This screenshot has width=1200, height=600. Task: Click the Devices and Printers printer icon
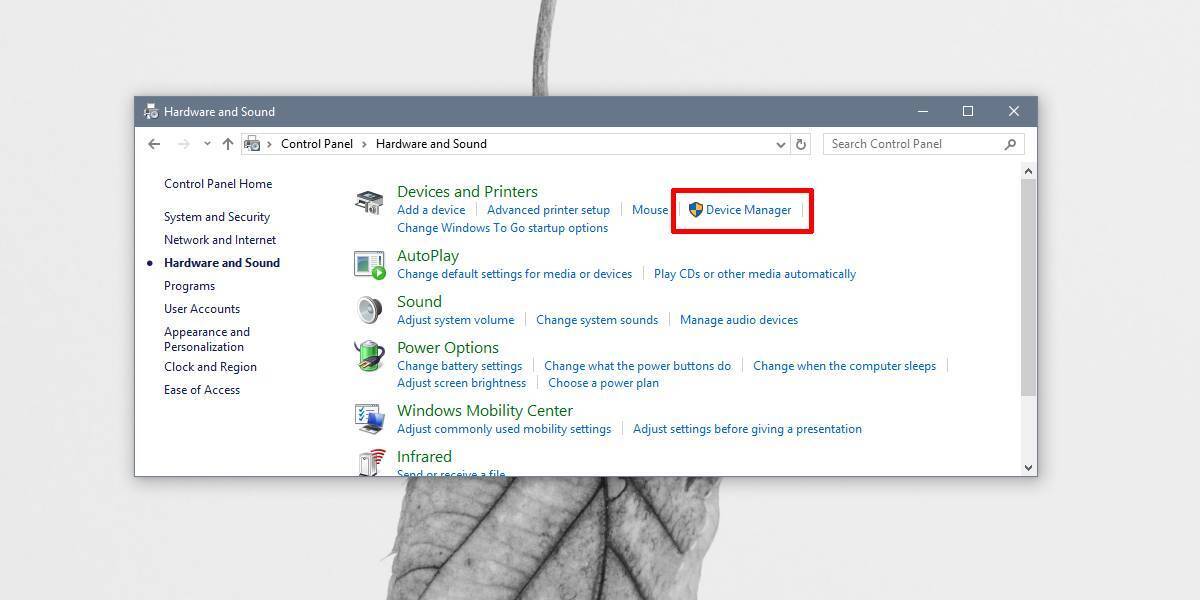(369, 200)
